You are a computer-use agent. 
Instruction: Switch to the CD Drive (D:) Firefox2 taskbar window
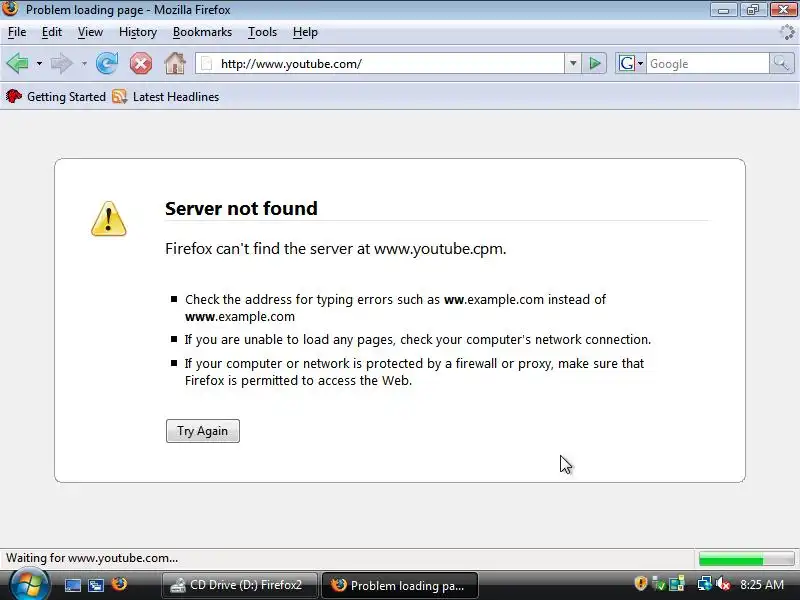(x=239, y=585)
